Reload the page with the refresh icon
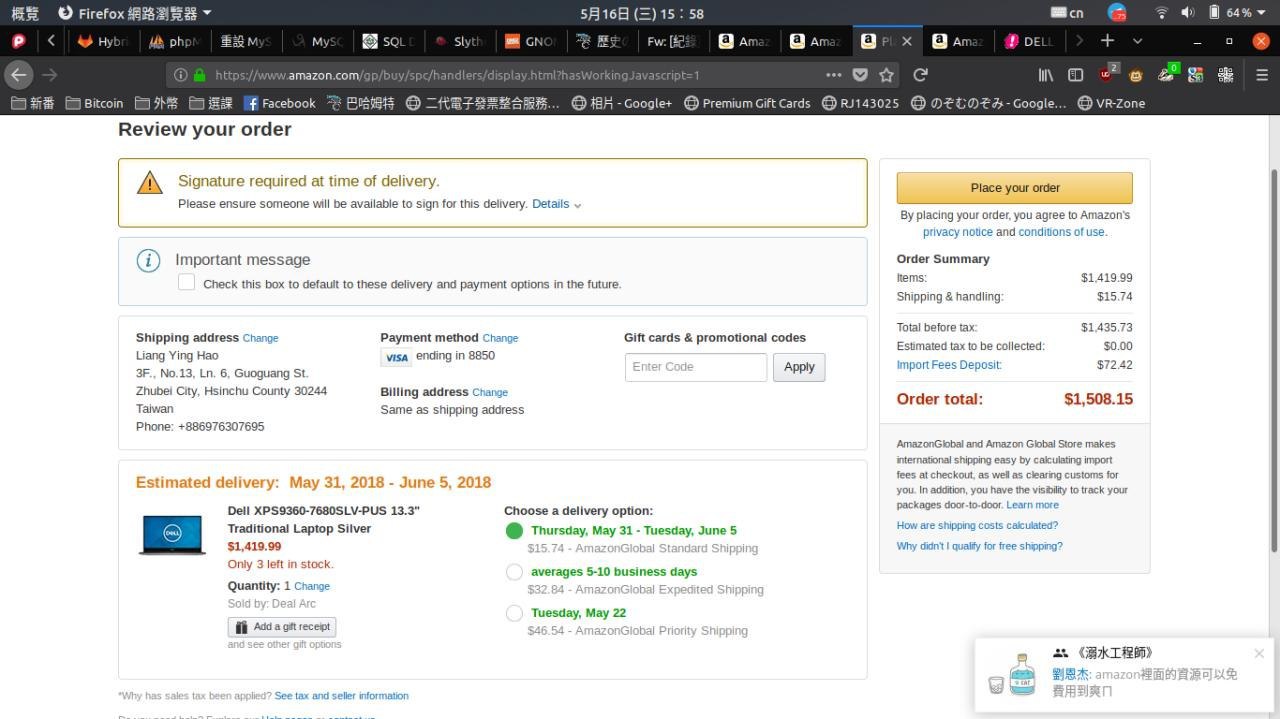Image resolution: width=1280 pixels, height=719 pixels. pos(921,75)
